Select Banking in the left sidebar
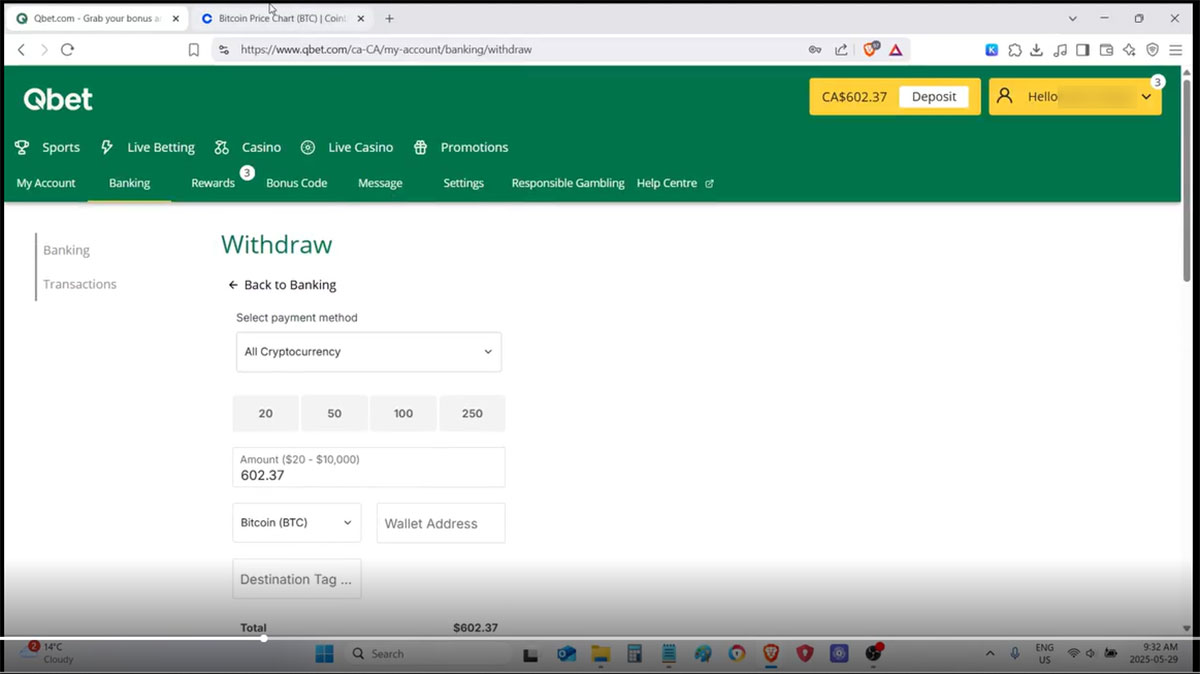Screen dimensions: 1200x674 click(66, 250)
